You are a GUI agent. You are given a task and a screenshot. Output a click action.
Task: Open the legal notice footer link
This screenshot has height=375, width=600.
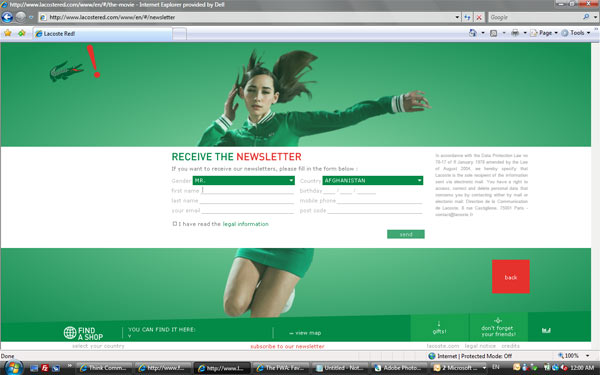tap(480, 346)
